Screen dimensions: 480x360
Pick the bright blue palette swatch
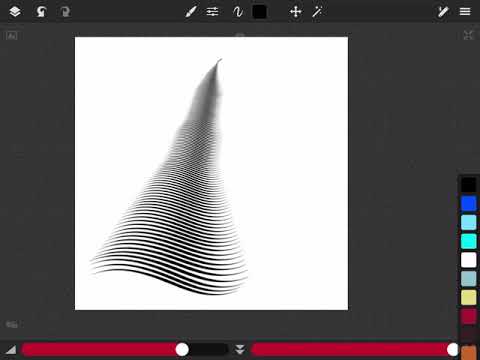pyautogui.click(x=469, y=203)
